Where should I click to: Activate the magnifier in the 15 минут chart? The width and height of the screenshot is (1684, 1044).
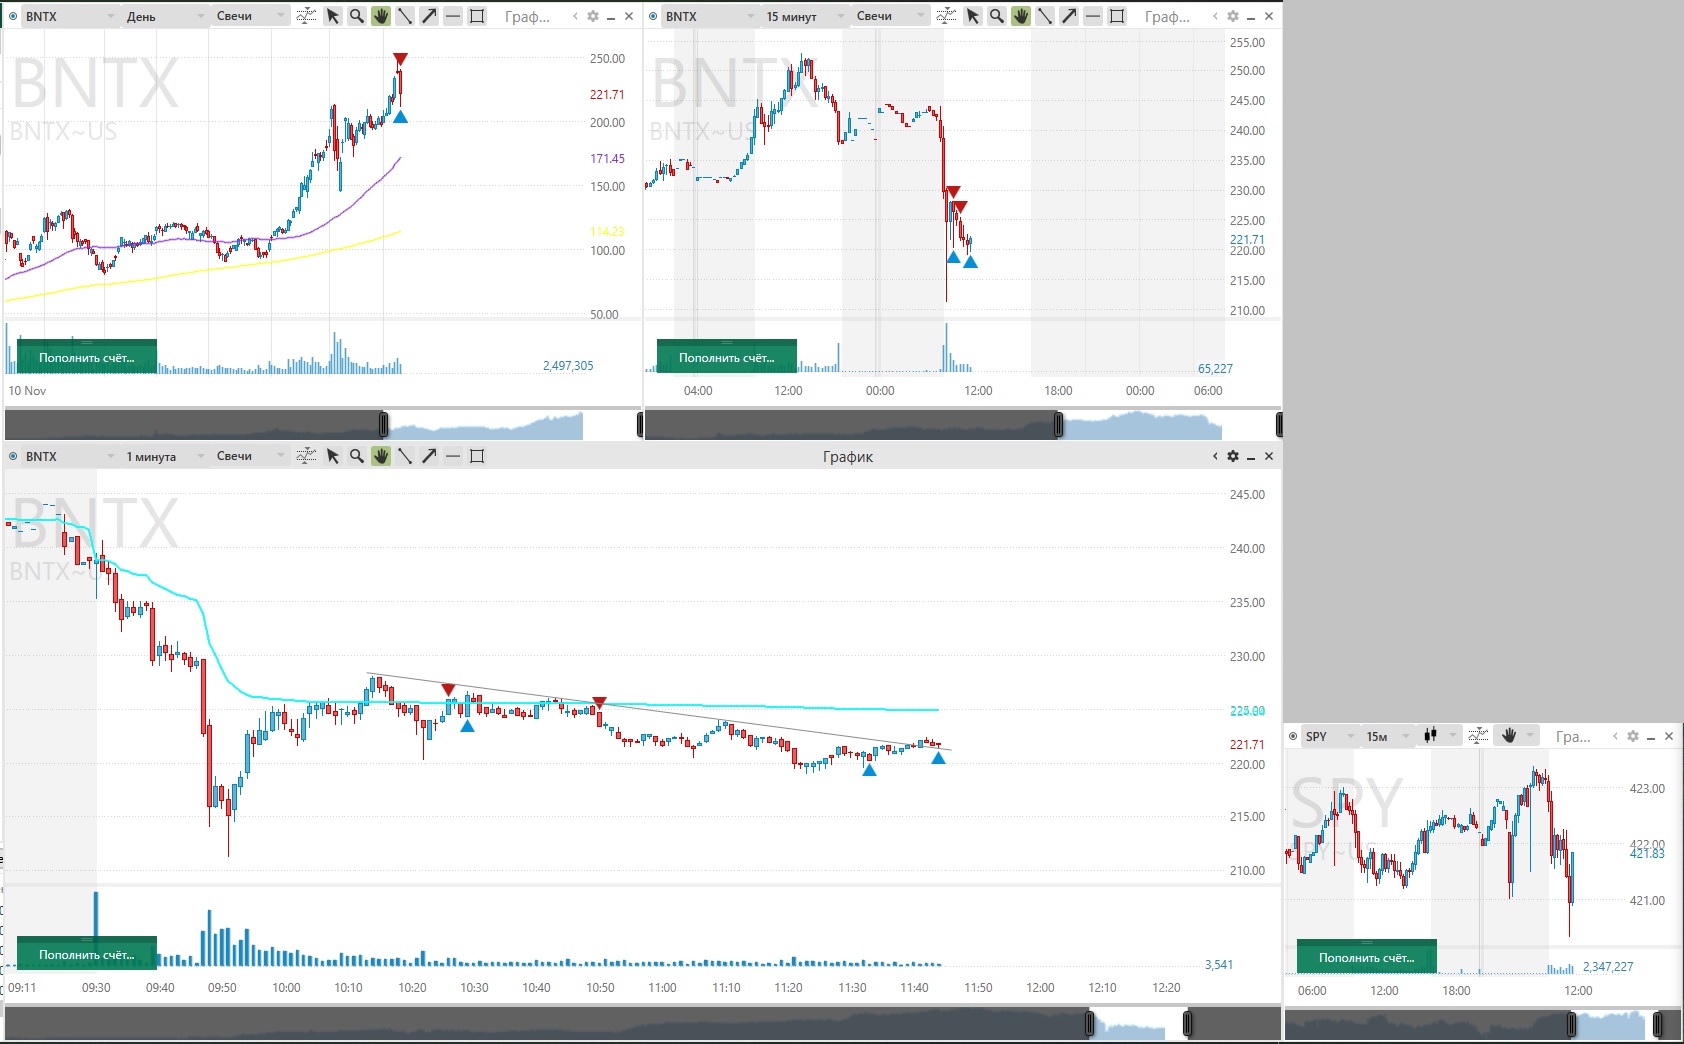(997, 16)
